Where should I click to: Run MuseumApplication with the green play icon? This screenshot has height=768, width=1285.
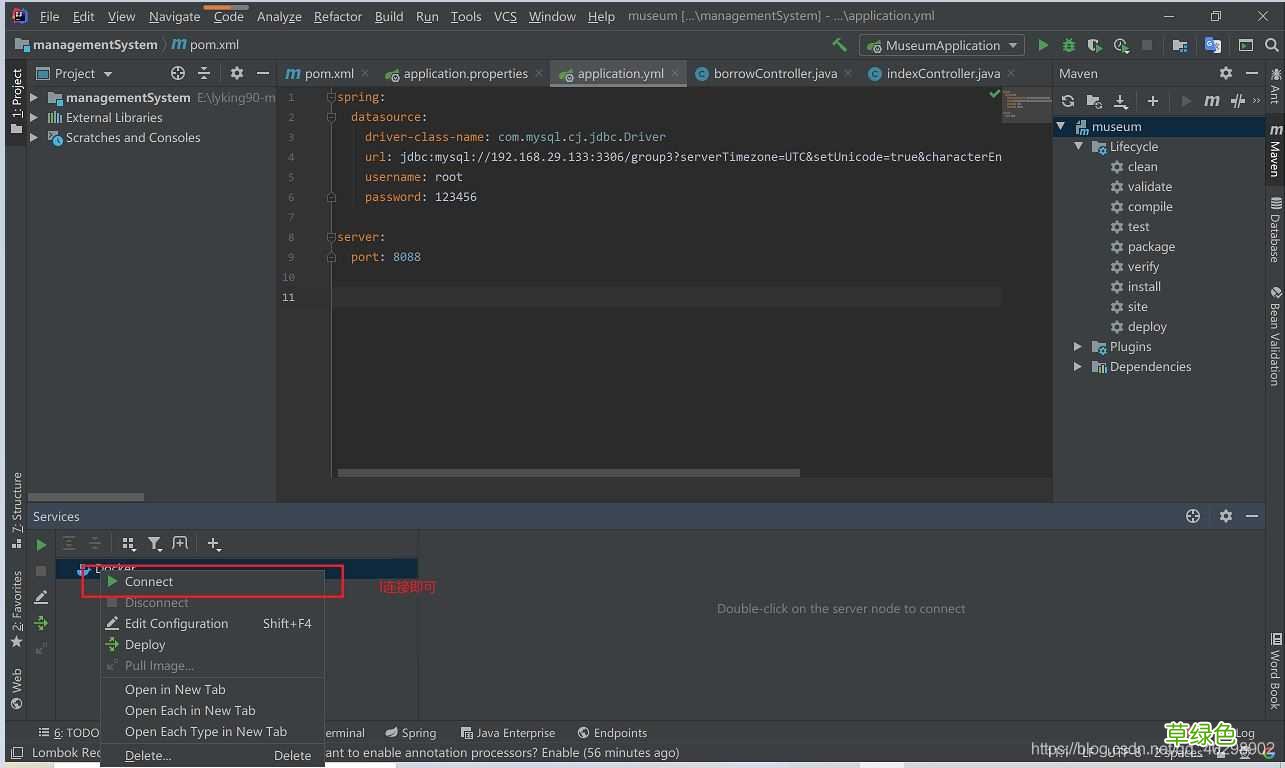tap(1043, 45)
